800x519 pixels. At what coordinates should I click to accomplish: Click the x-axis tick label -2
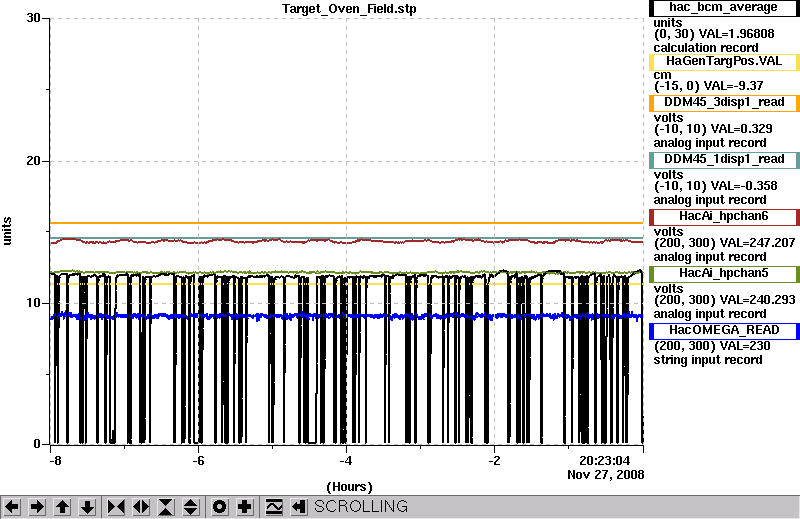[x=494, y=461]
